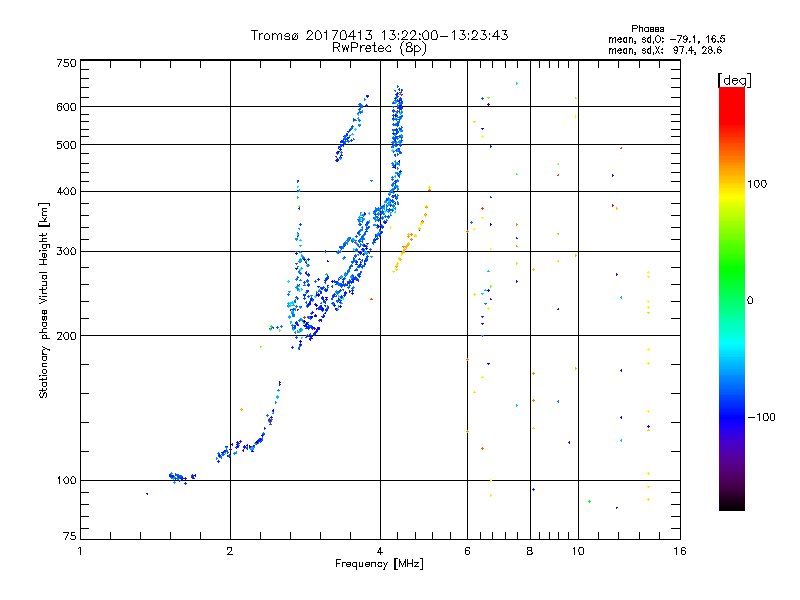Click the x-axis tick label '16'

pos(680,551)
